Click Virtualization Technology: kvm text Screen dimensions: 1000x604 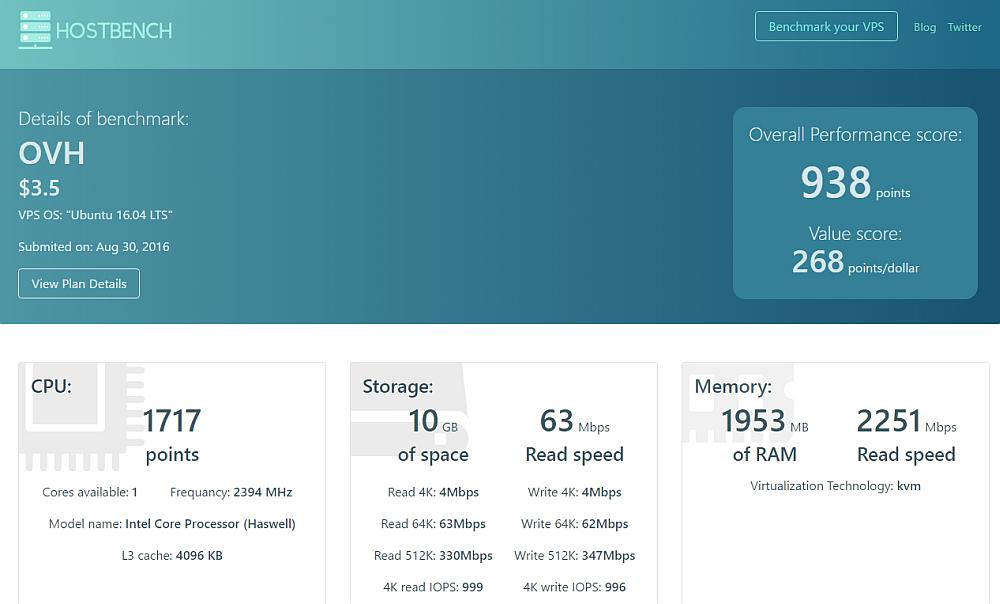click(x=835, y=486)
